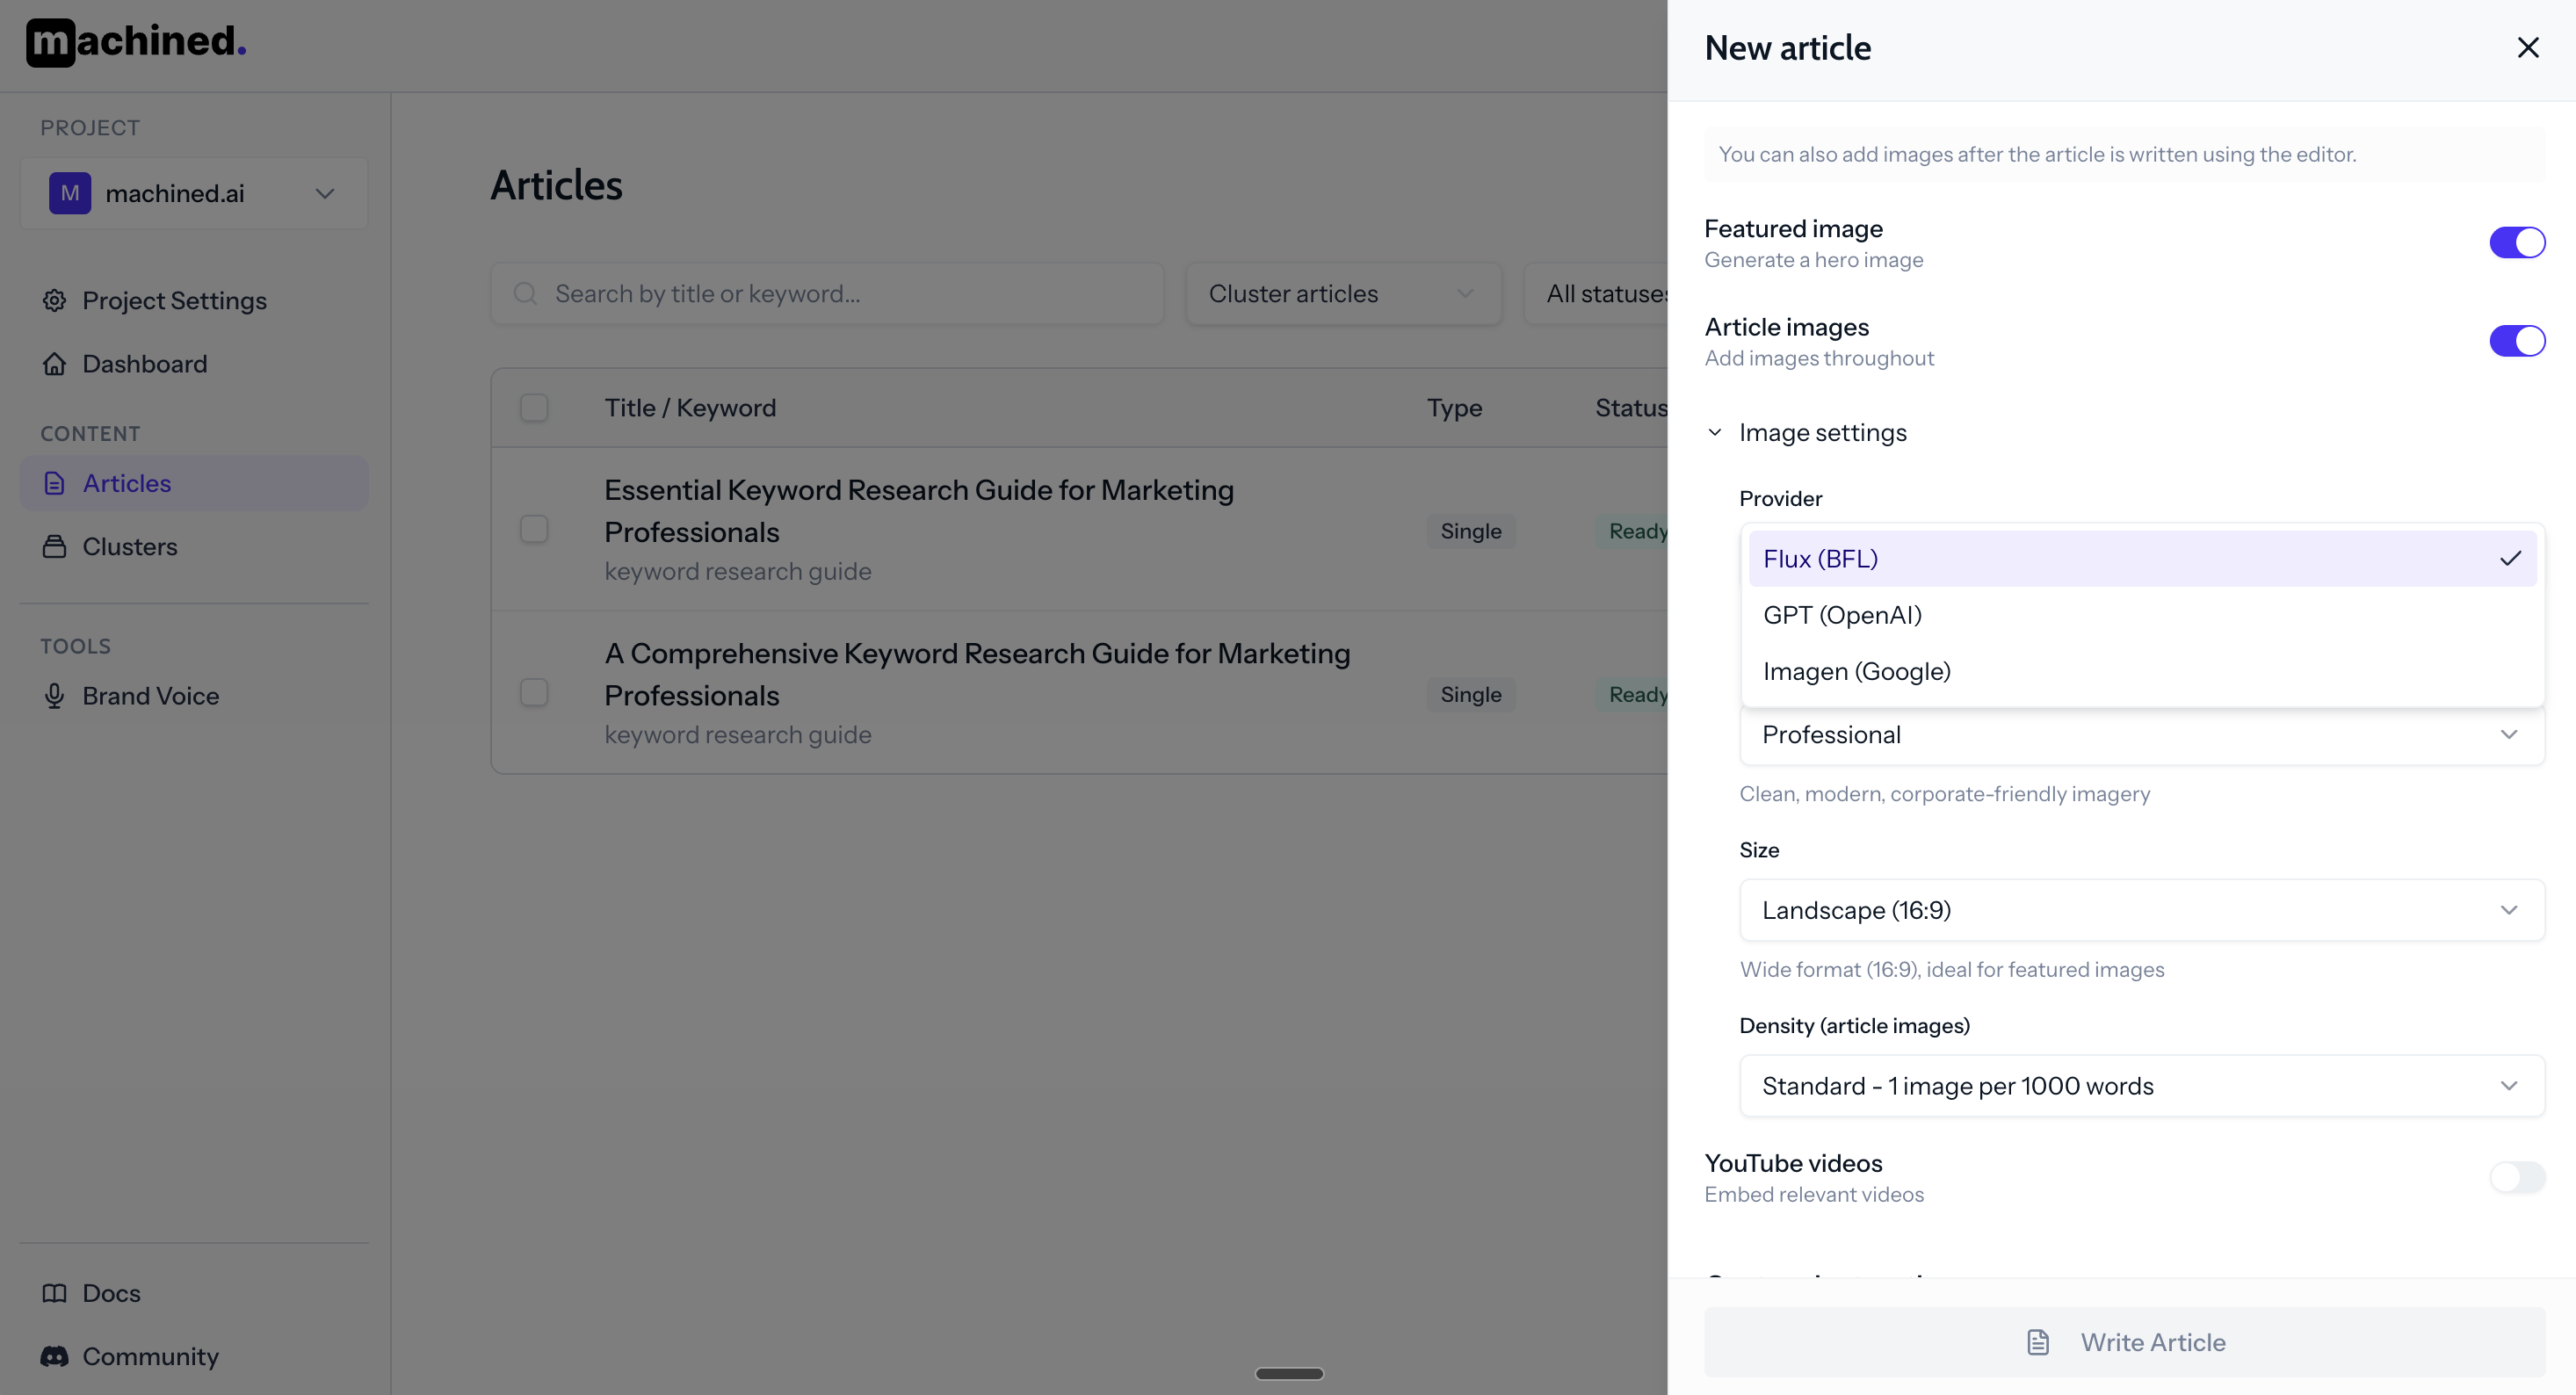This screenshot has height=1395, width=2576.
Task: Select GPT (OpenAI) as the image provider
Action: [1842, 614]
